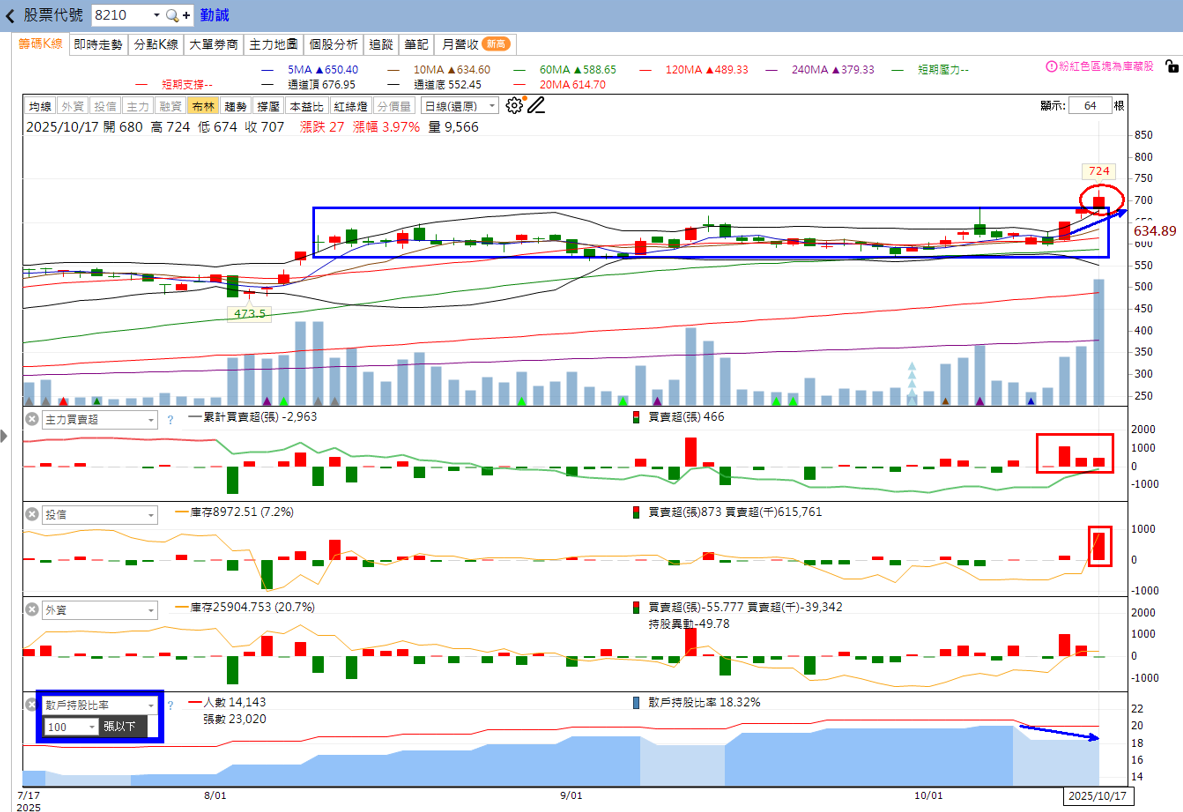Click the 勤誠 stock name link
The height and width of the screenshot is (812, 1183).
click(x=214, y=15)
